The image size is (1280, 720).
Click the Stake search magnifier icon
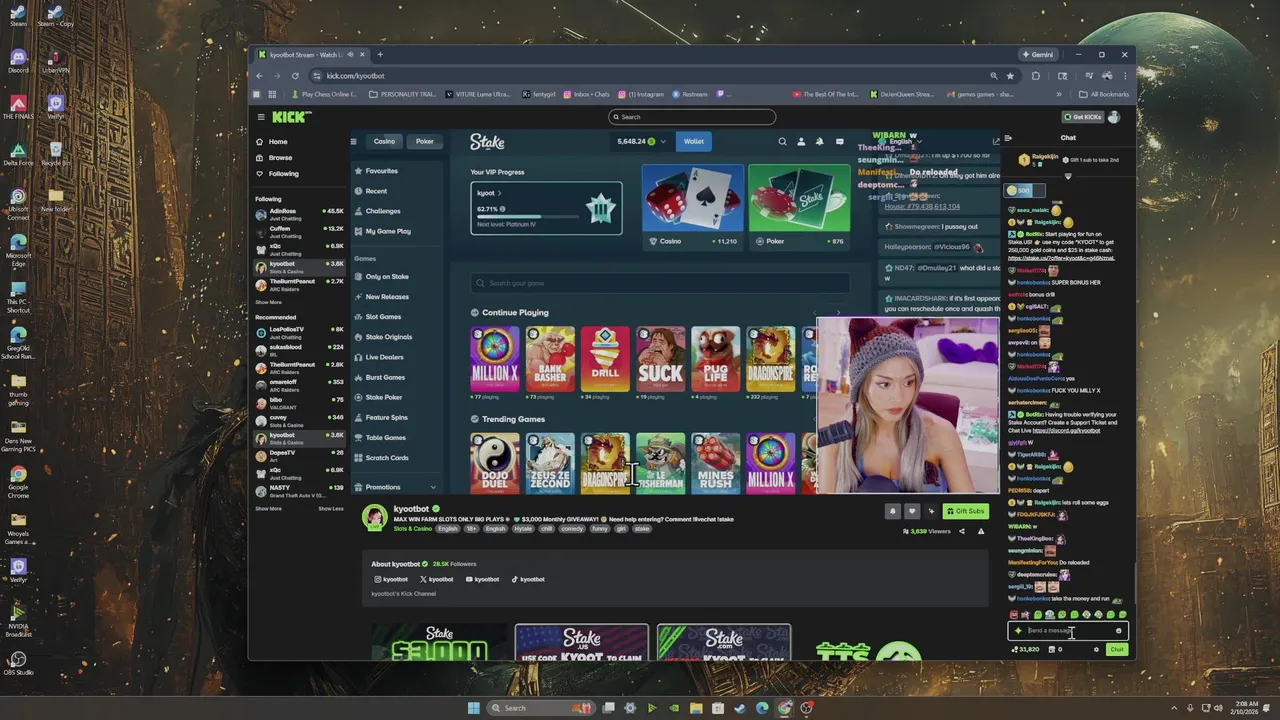pyautogui.click(x=783, y=142)
